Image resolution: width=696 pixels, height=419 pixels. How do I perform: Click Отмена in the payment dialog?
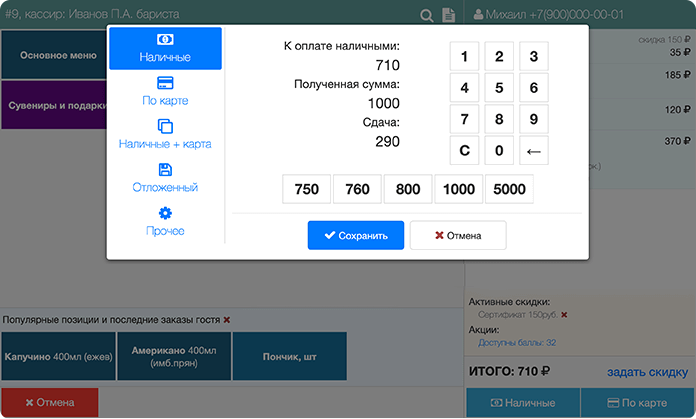click(x=458, y=235)
